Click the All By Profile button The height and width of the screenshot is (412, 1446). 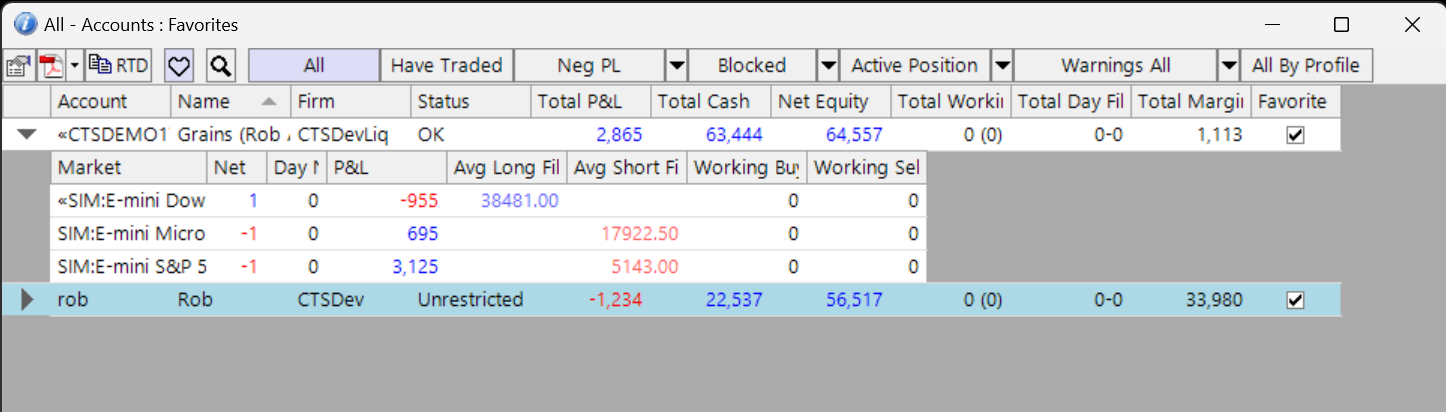point(1306,66)
